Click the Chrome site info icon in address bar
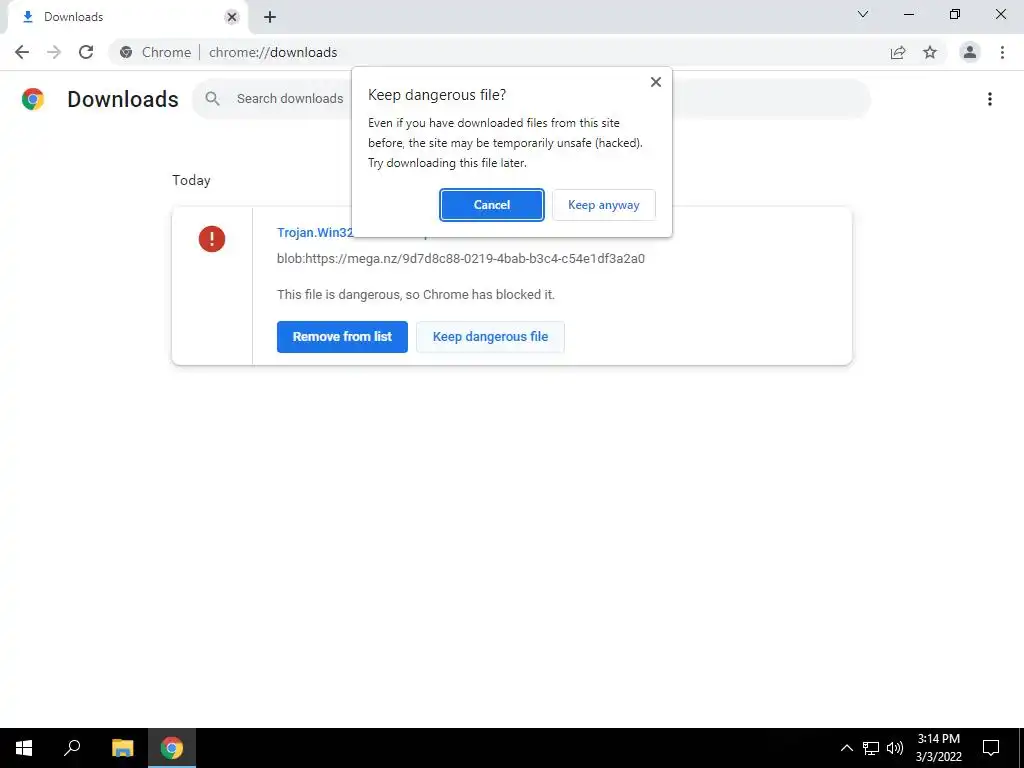This screenshot has width=1024, height=768. (127, 52)
